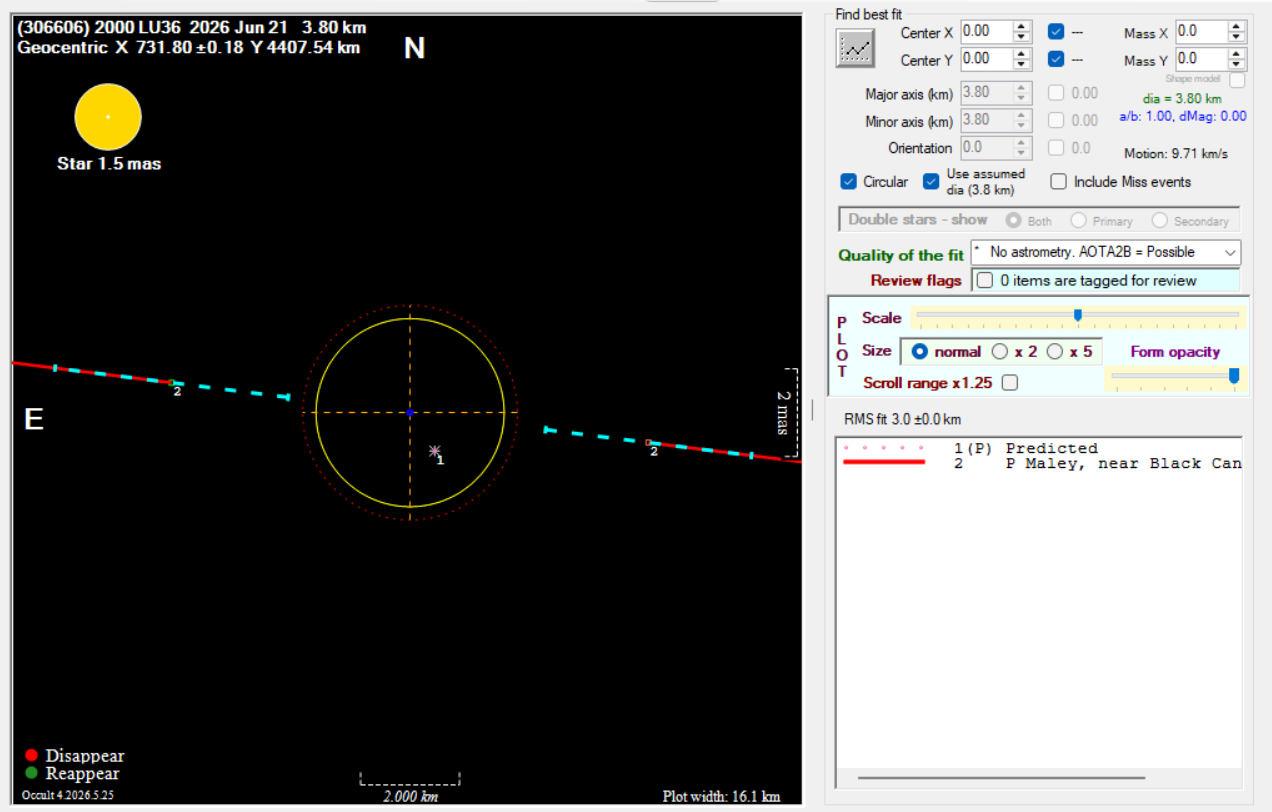Increase Center X with the up stepper arrow
This screenshot has width=1272, height=812.
click(x=1022, y=27)
